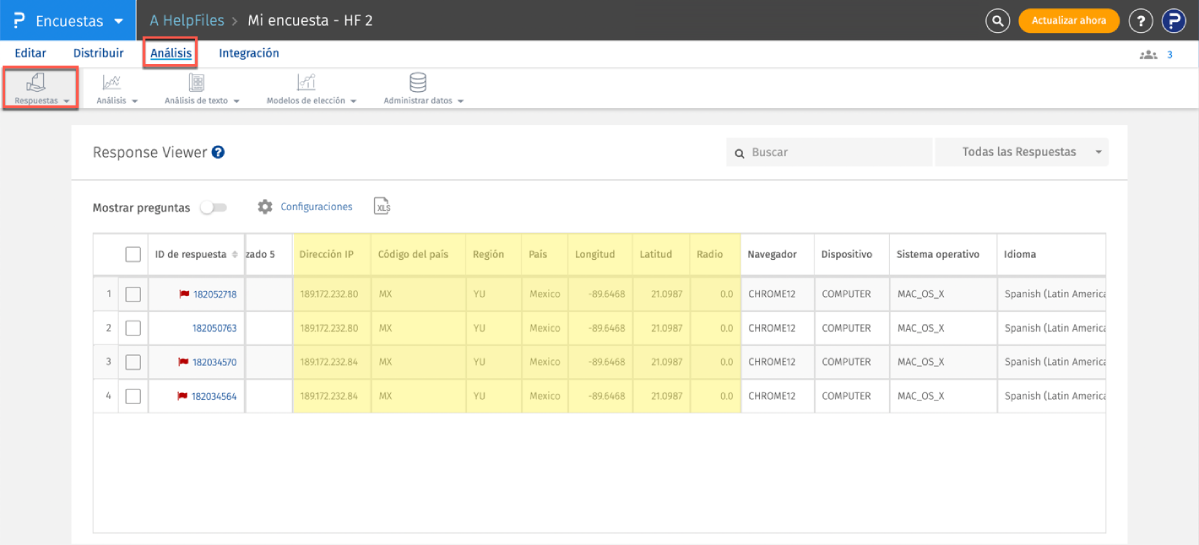Viewport: 1199px width, 545px height.
Task: Select the checkbox for response 182034564
Action: 133,397
